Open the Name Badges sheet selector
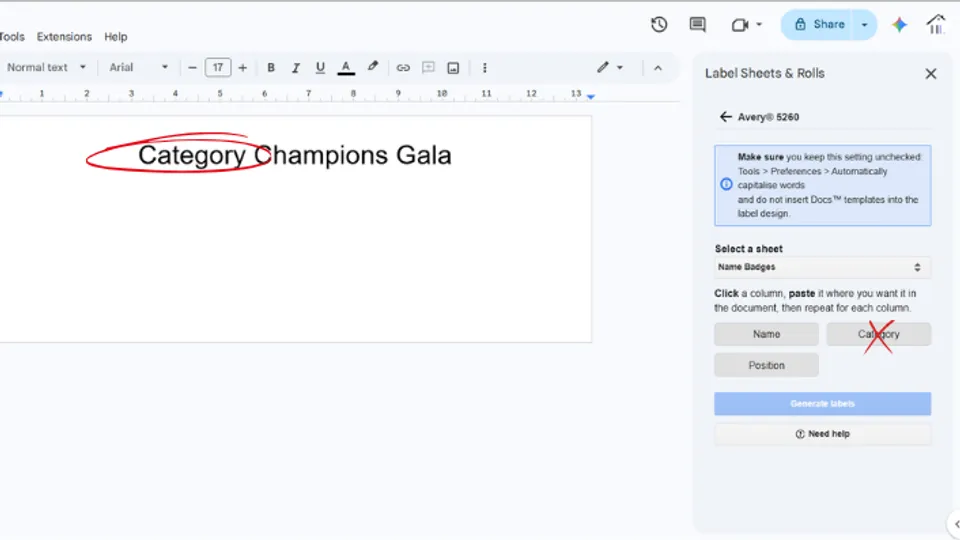Image resolution: width=960 pixels, height=540 pixels. [x=822, y=267]
